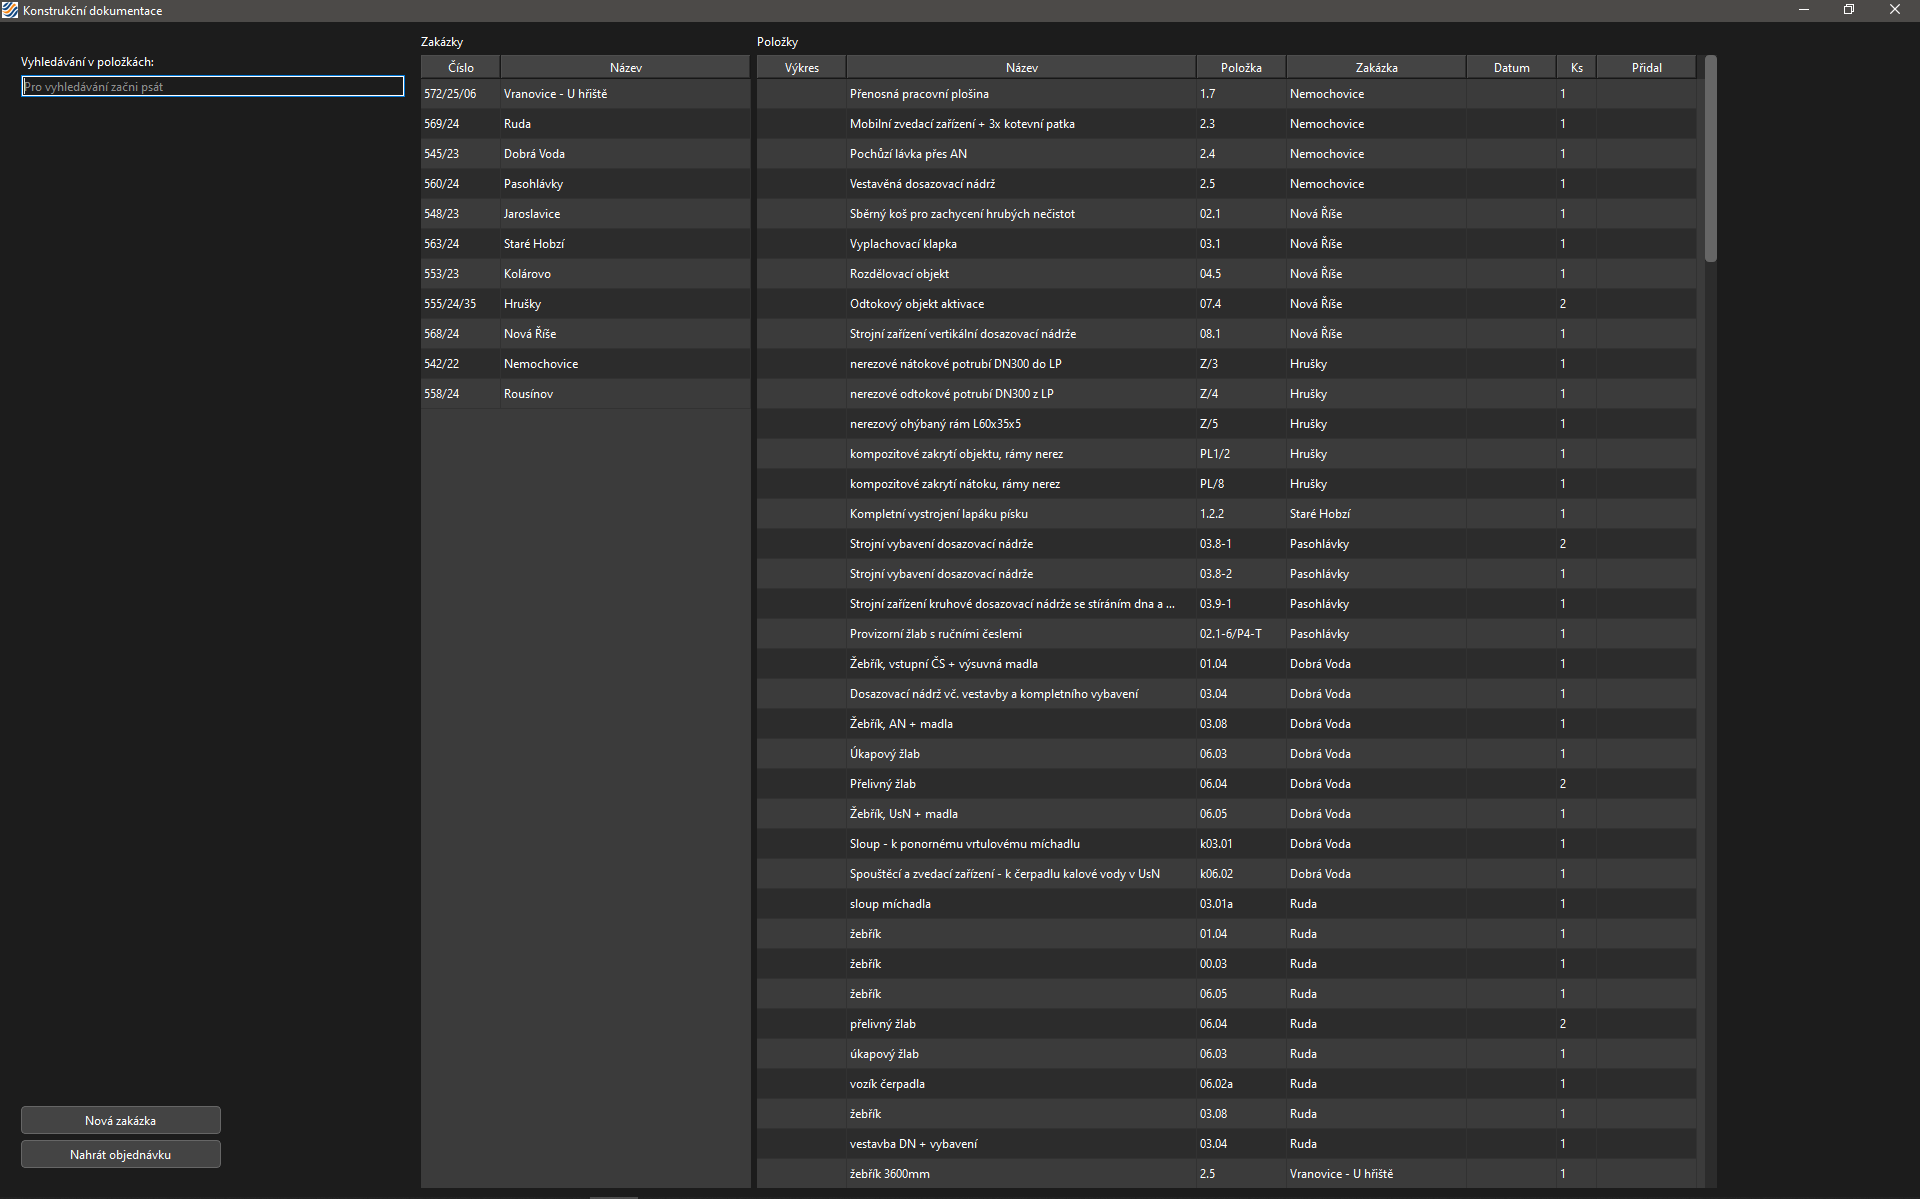Image resolution: width=1920 pixels, height=1199 pixels.
Task: Select the žebřík 3600mm item row
Action: click(x=1020, y=1173)
